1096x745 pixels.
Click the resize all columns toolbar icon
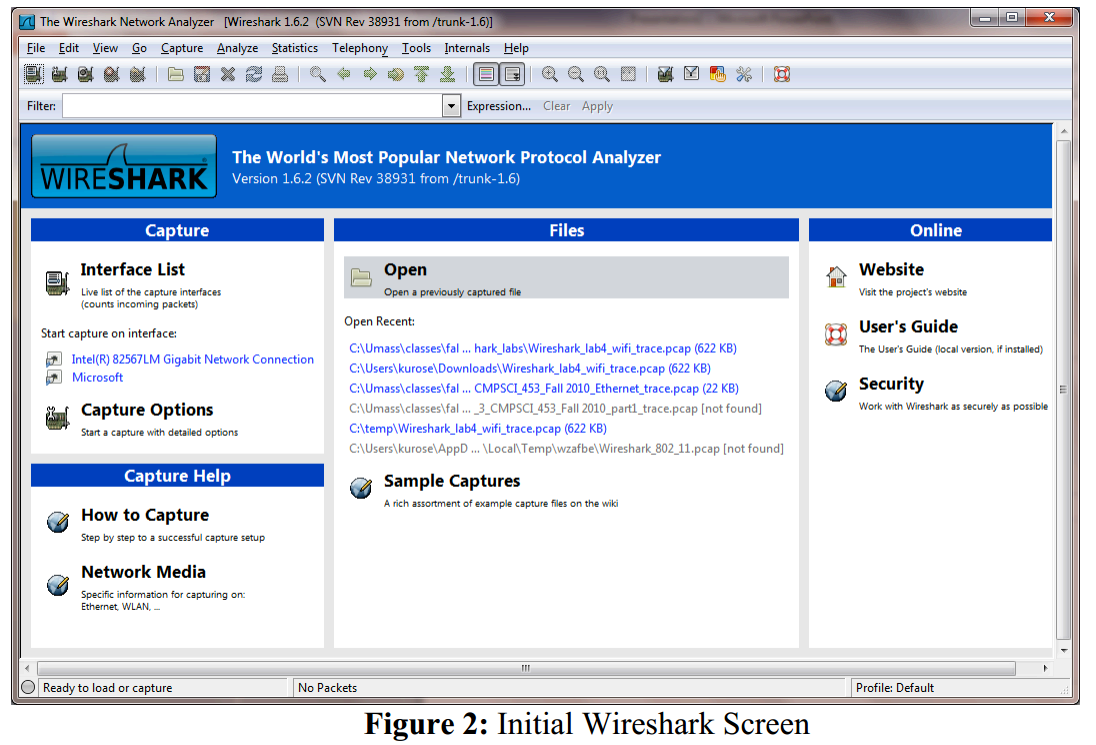click(x=628, y=74)
